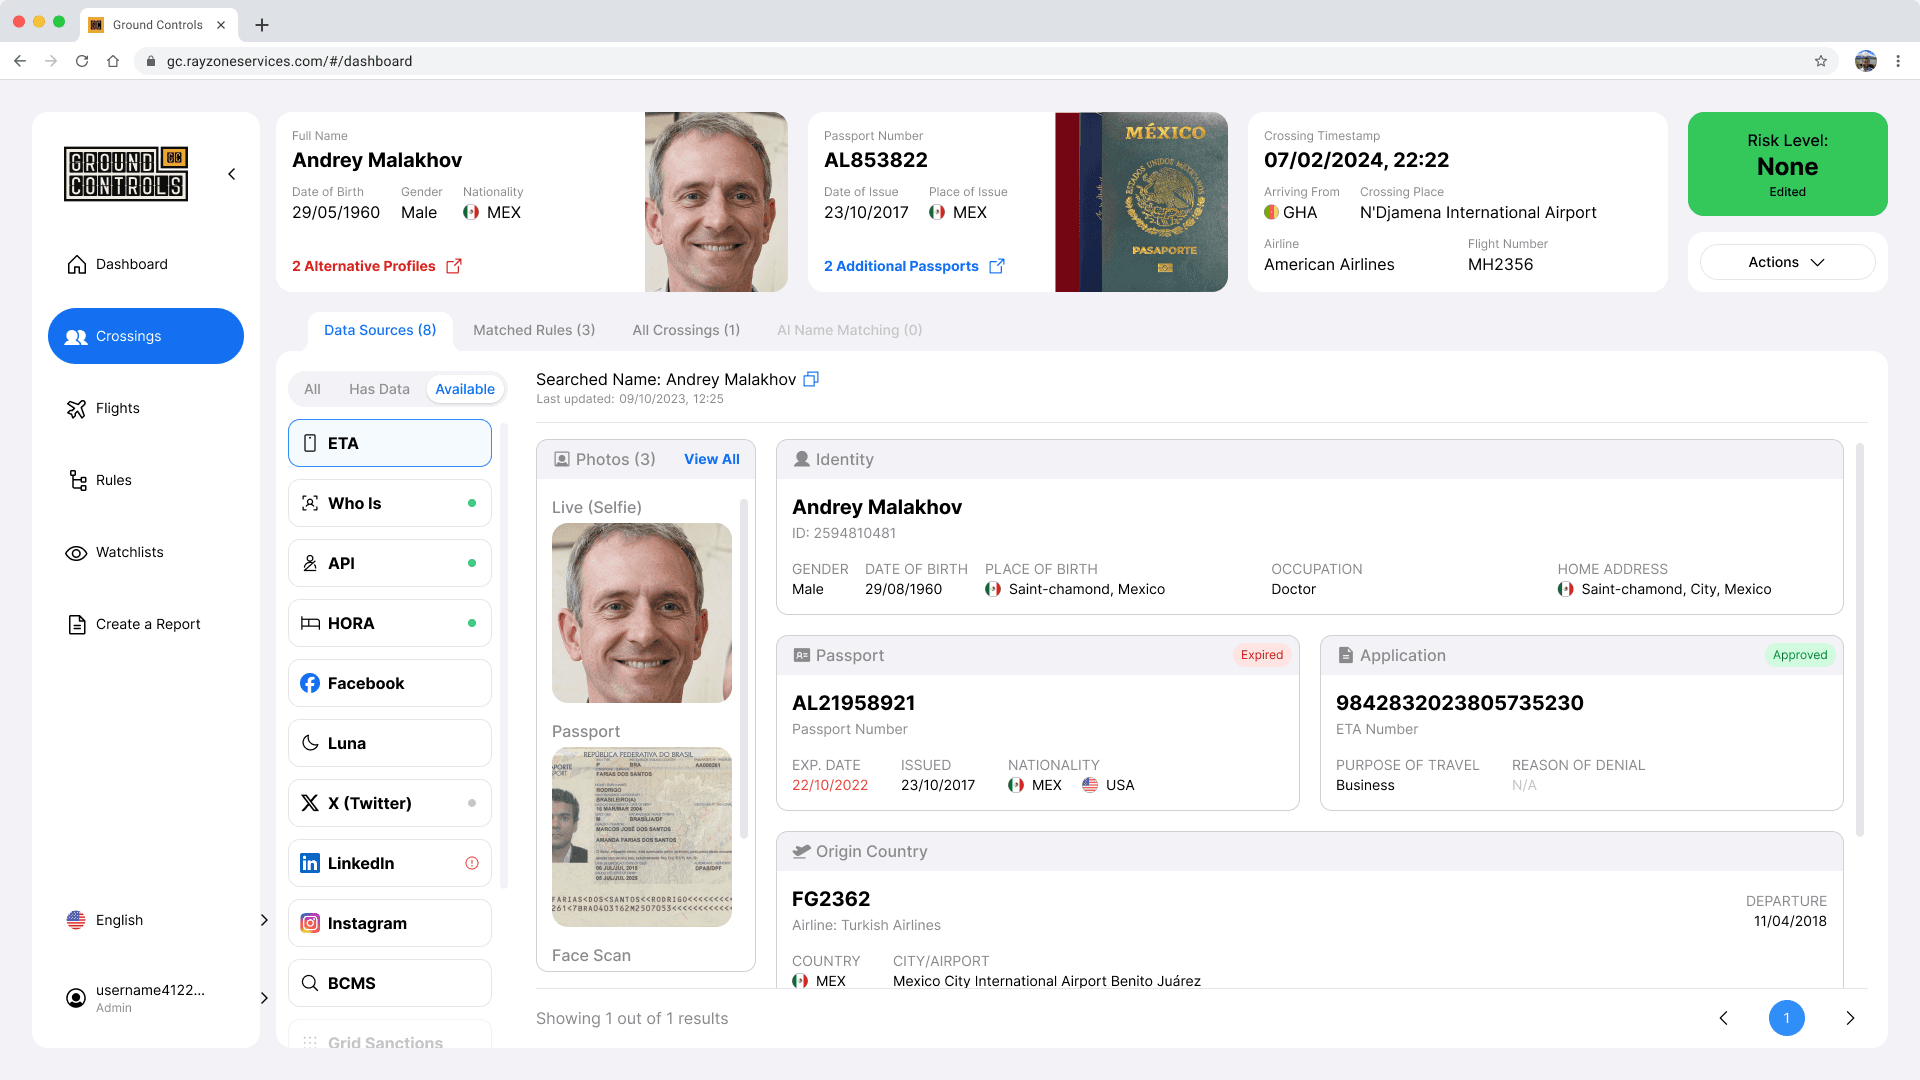The height and width of the screenshot is (1080, 1920).
Task: Select the 'Available' filter option
Action: (x=465, y=389)
